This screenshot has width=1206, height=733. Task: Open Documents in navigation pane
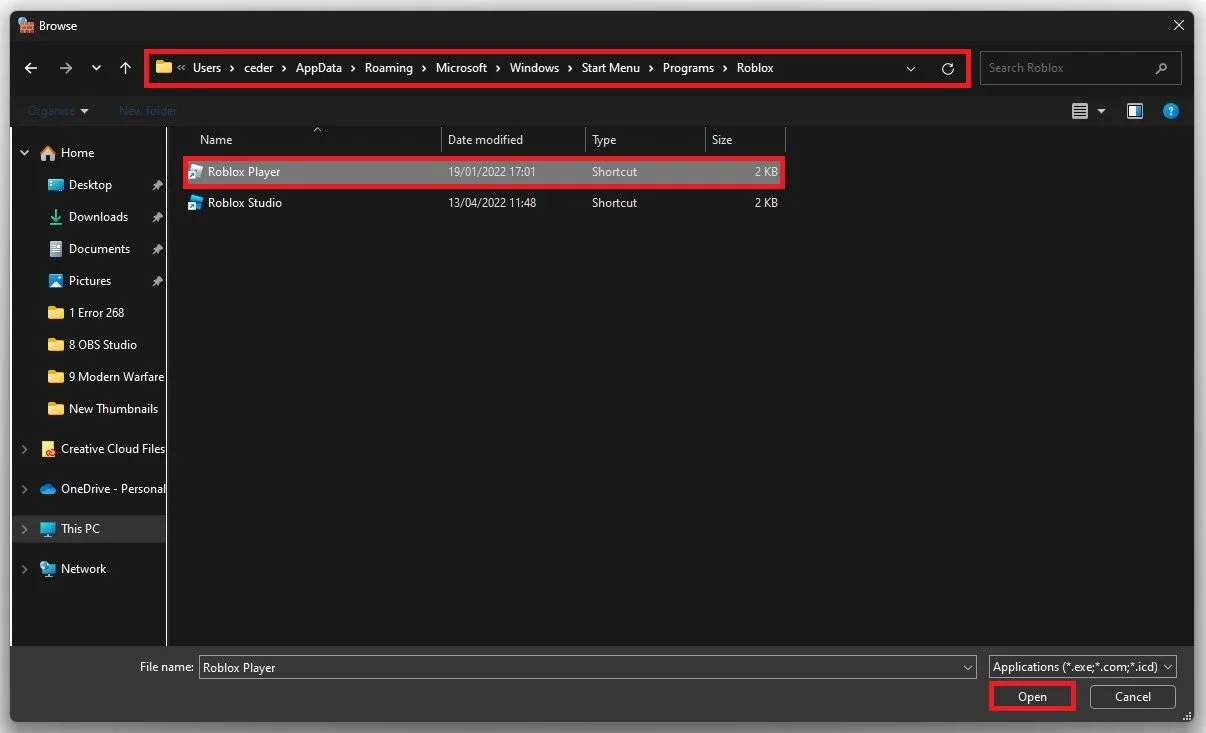pyautogui.click(x=99, y=249)
